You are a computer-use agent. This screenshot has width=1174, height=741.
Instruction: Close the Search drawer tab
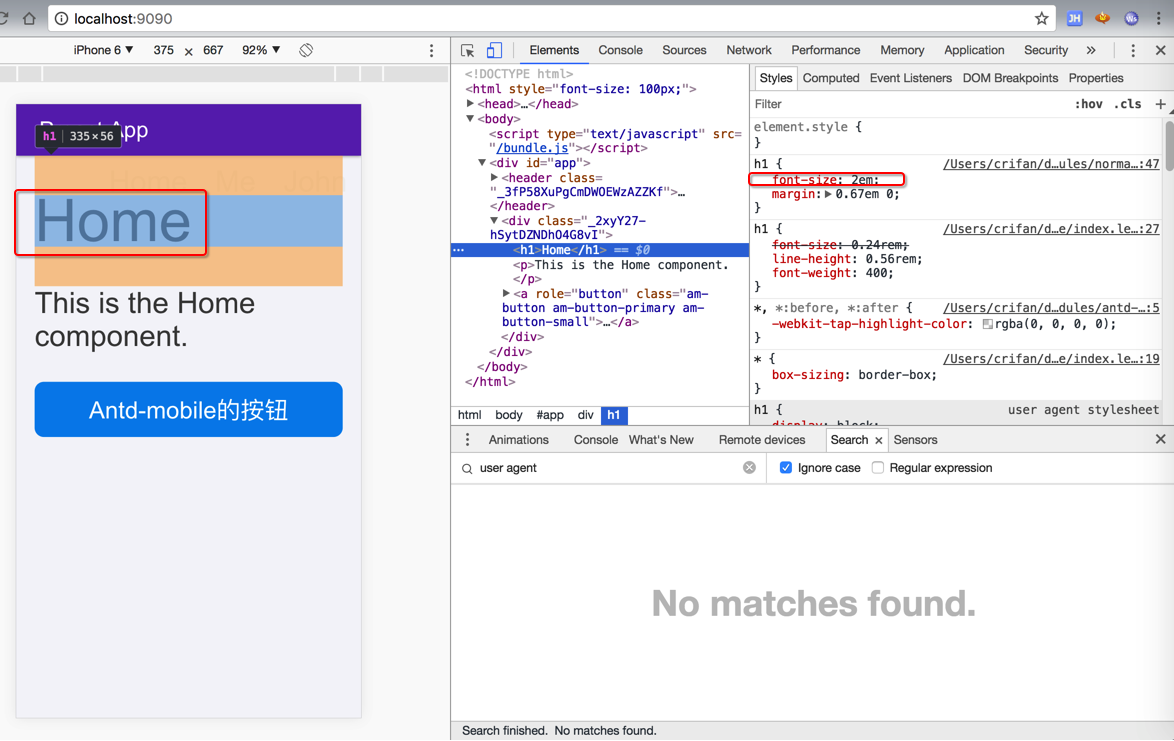tap(879, 440)
